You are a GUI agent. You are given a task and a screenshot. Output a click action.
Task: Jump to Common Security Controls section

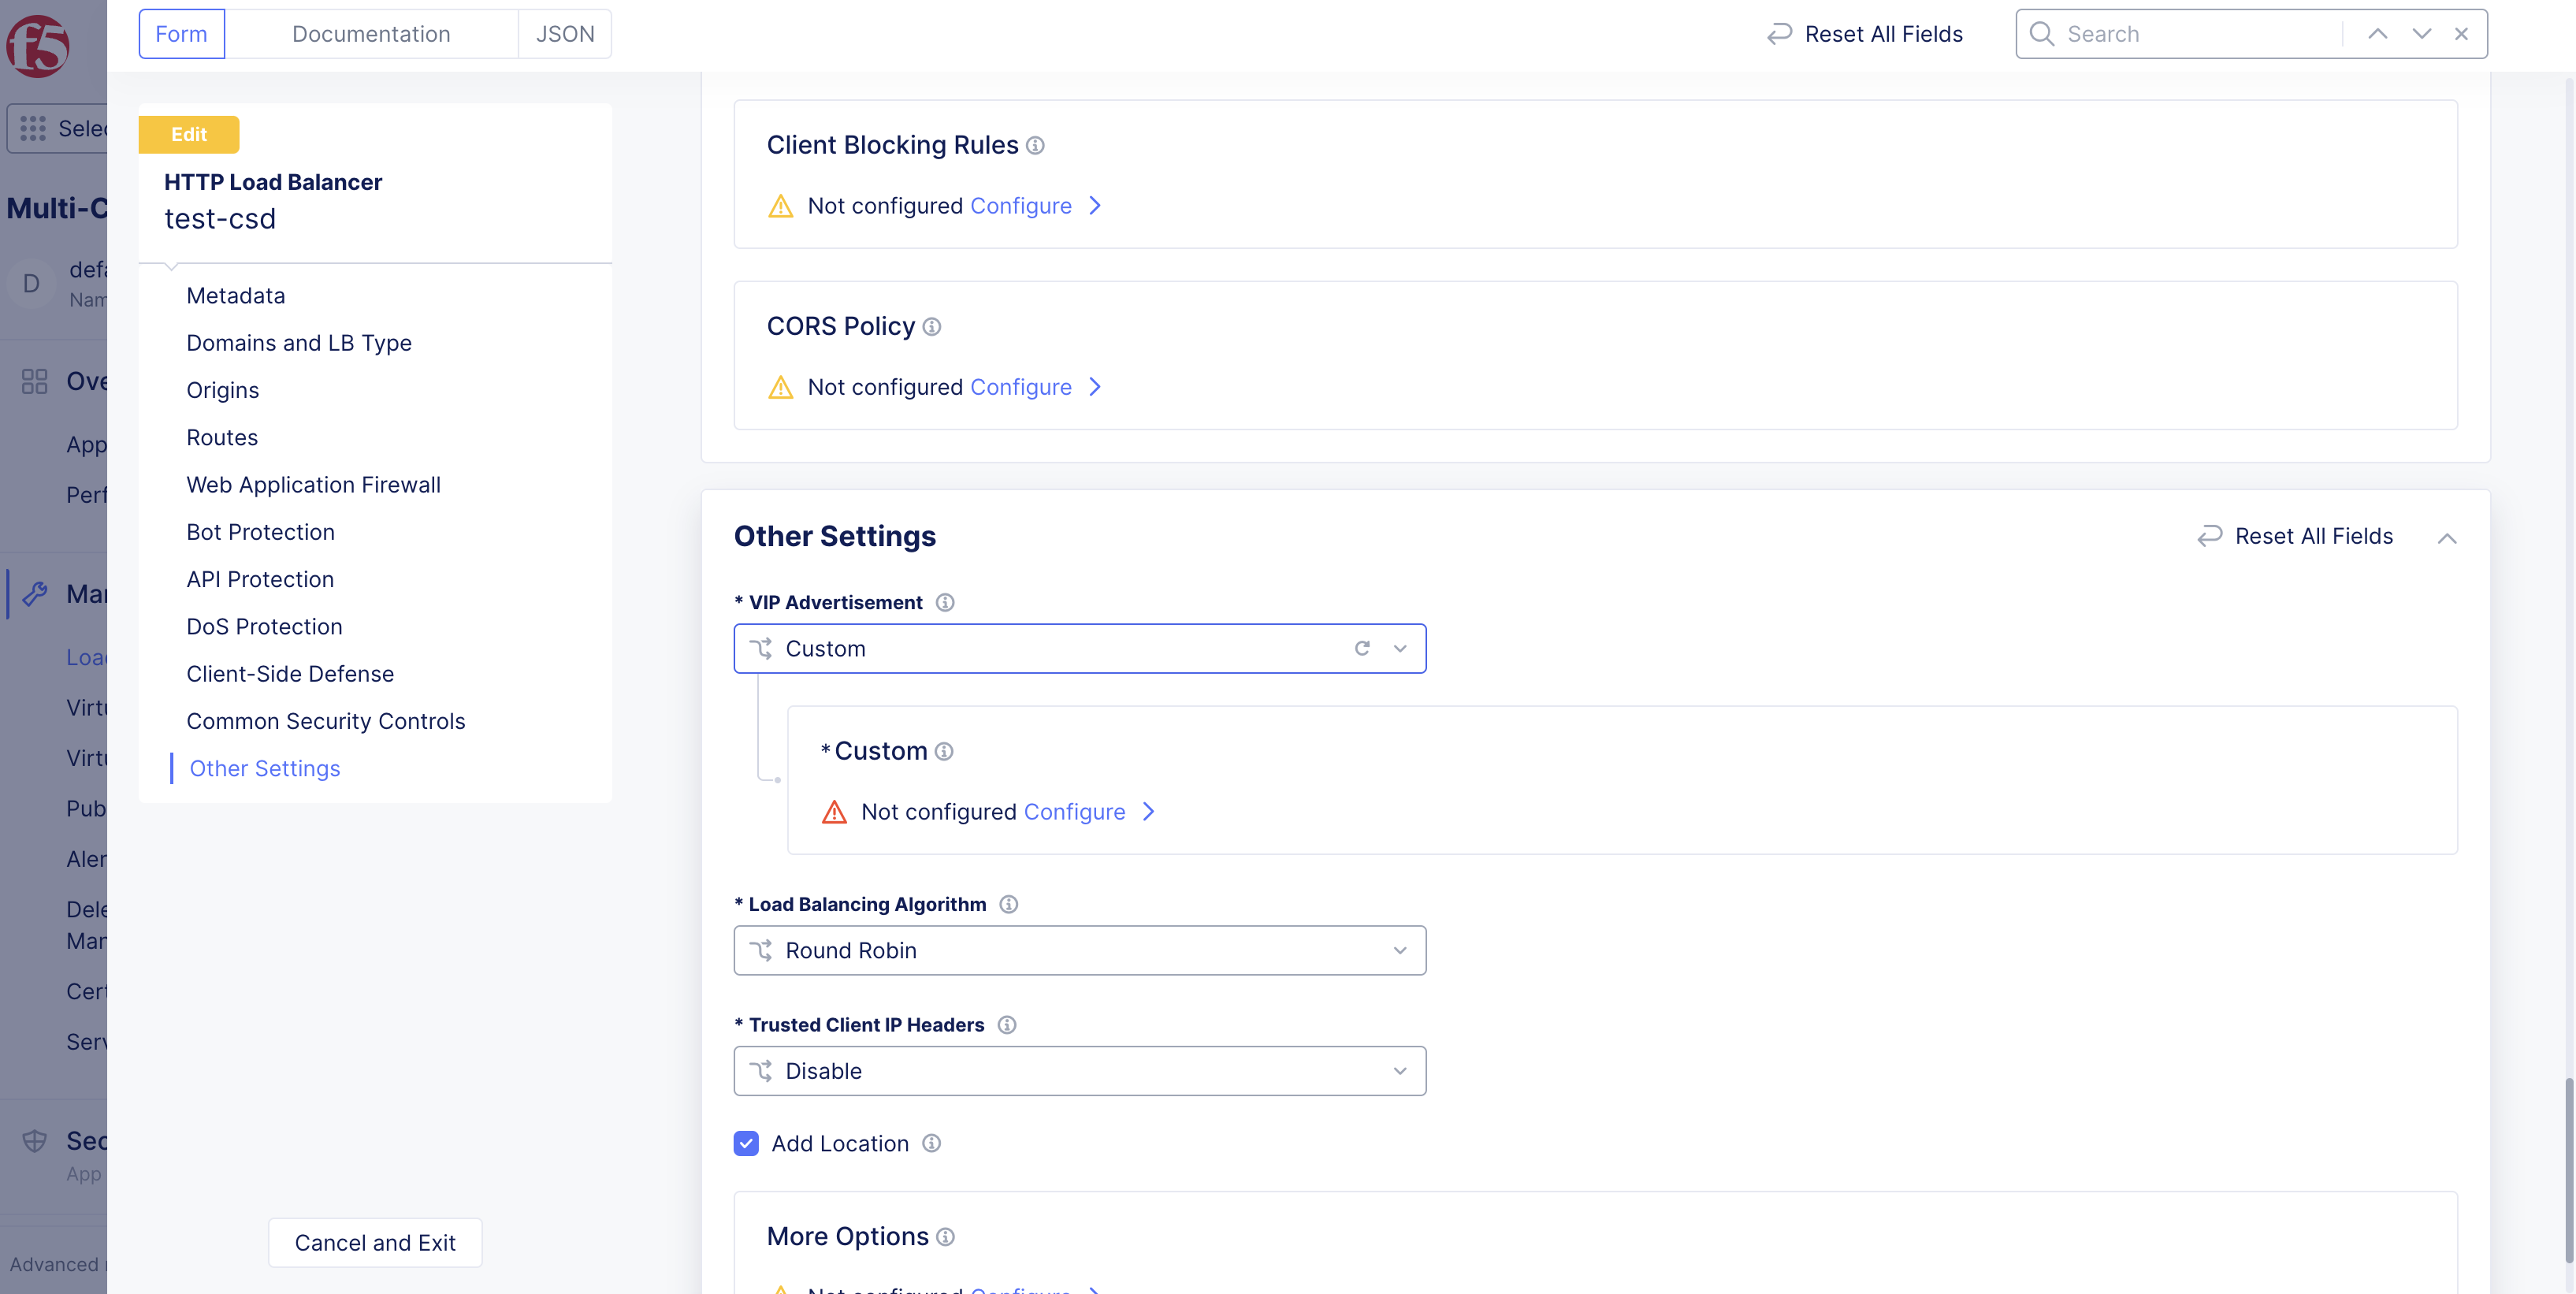tap(326, 721)
